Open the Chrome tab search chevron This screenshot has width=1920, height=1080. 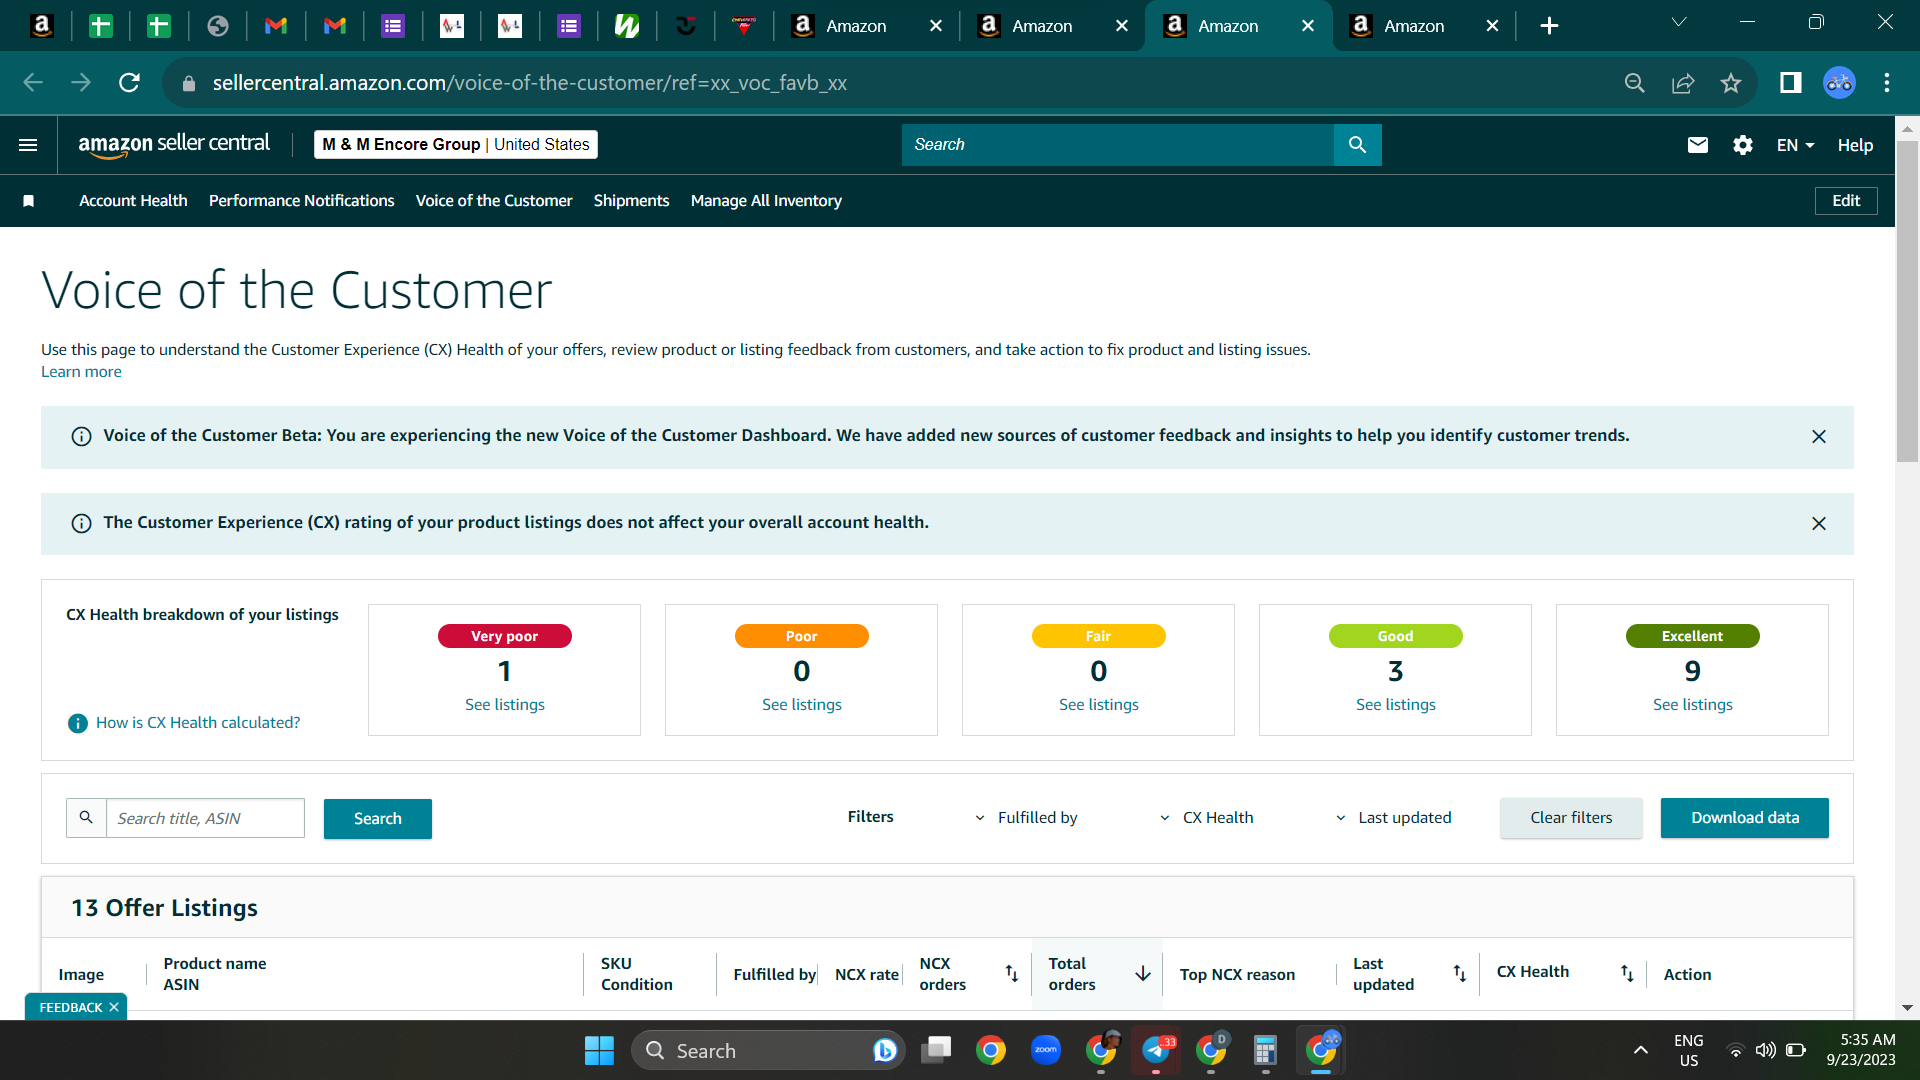tap(1679, 23)
